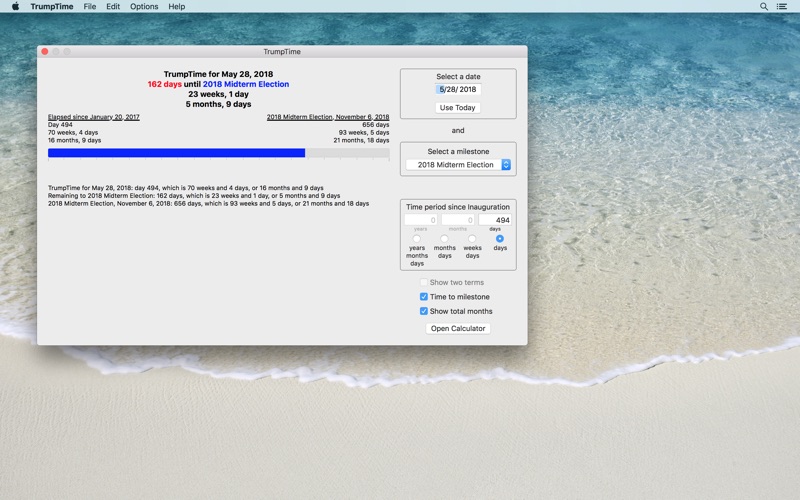Click 'Time period since Inauguration' label
800x500 pixels.
click(x=458, y=207)
